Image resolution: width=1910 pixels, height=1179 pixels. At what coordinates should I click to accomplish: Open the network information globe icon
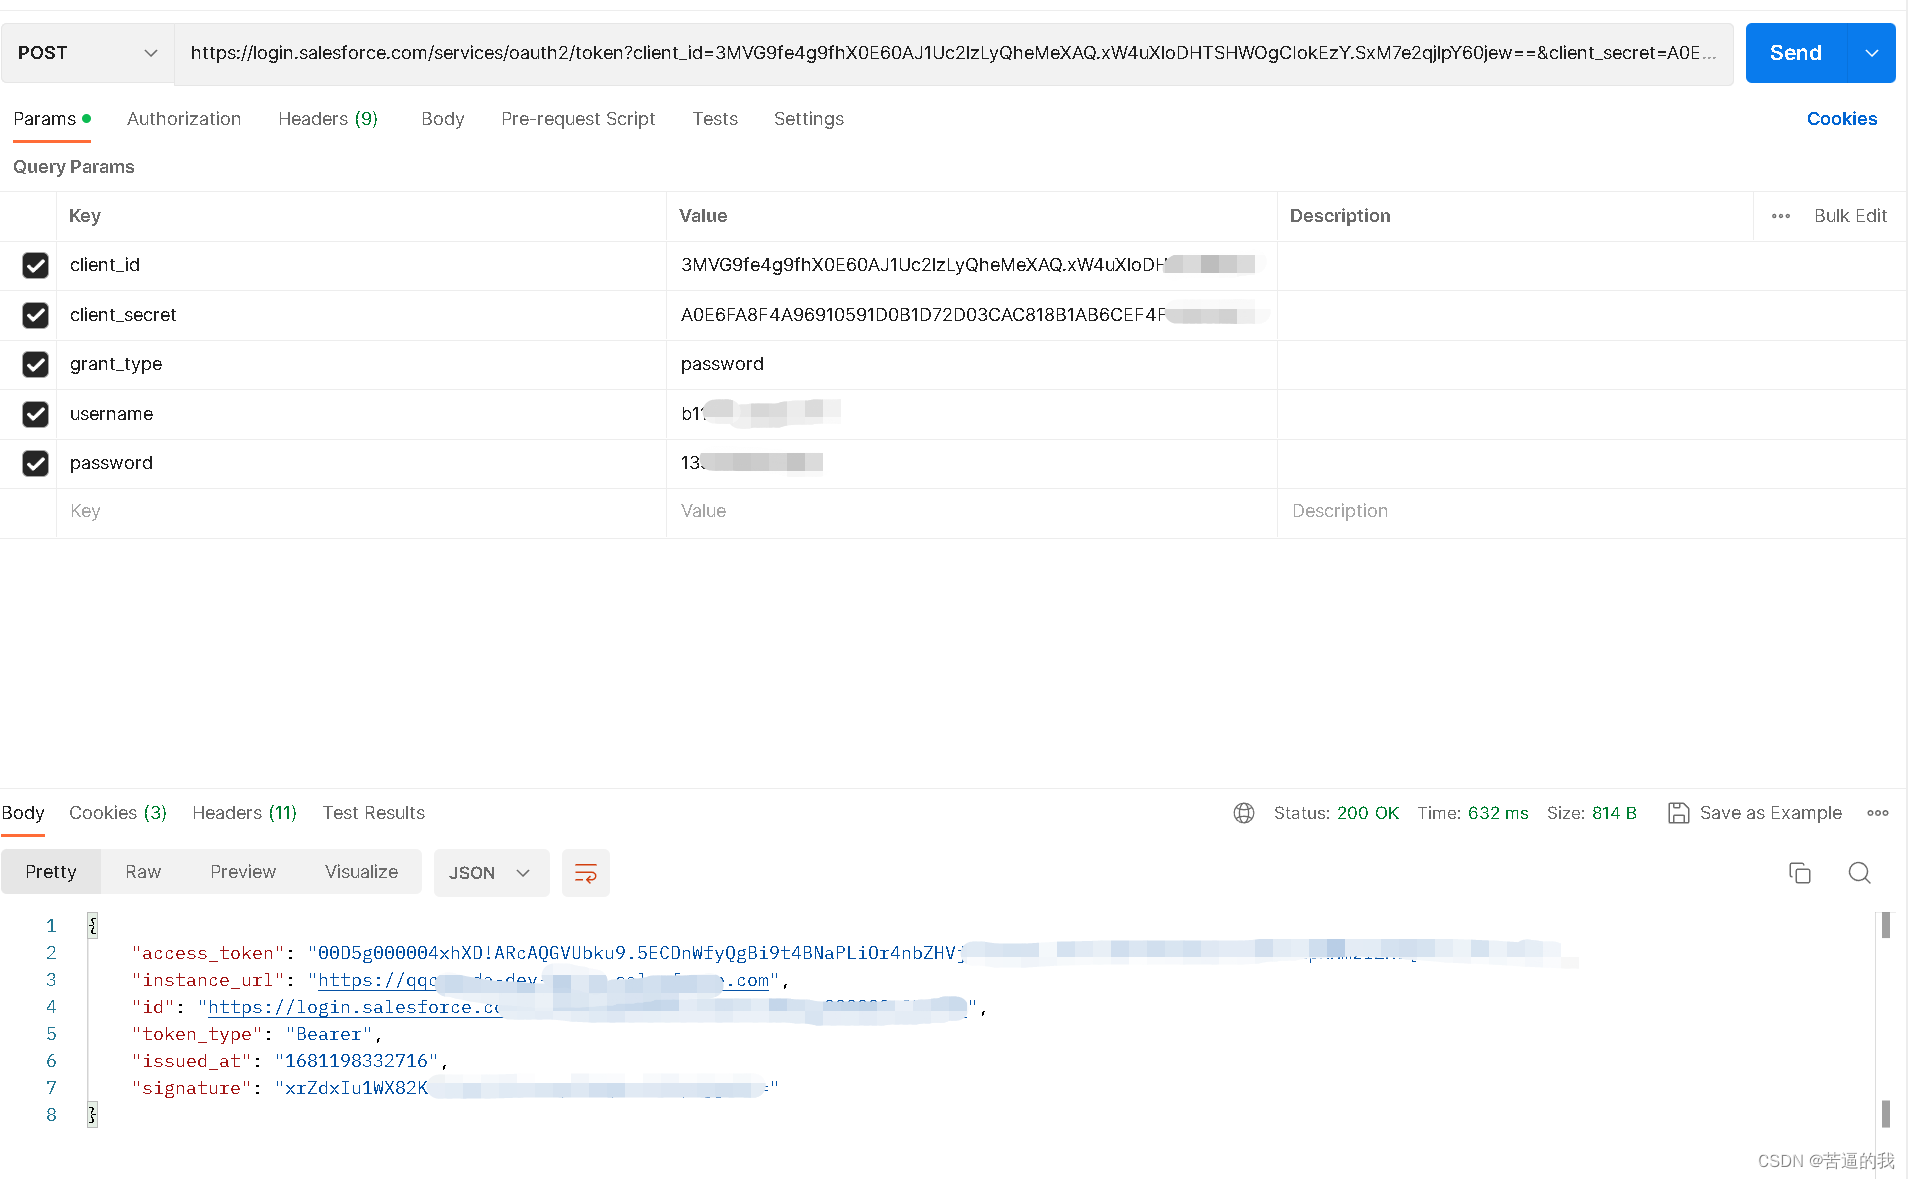[1243, 813]
